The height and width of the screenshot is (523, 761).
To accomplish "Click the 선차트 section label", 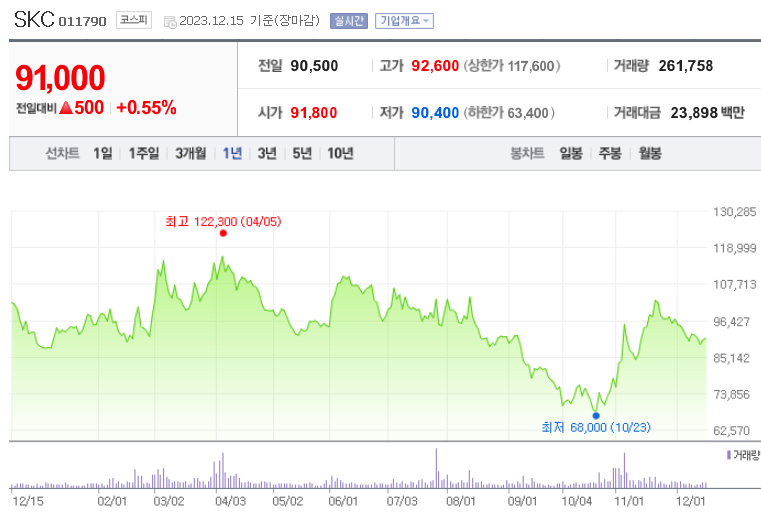I will tap(62, 153).
